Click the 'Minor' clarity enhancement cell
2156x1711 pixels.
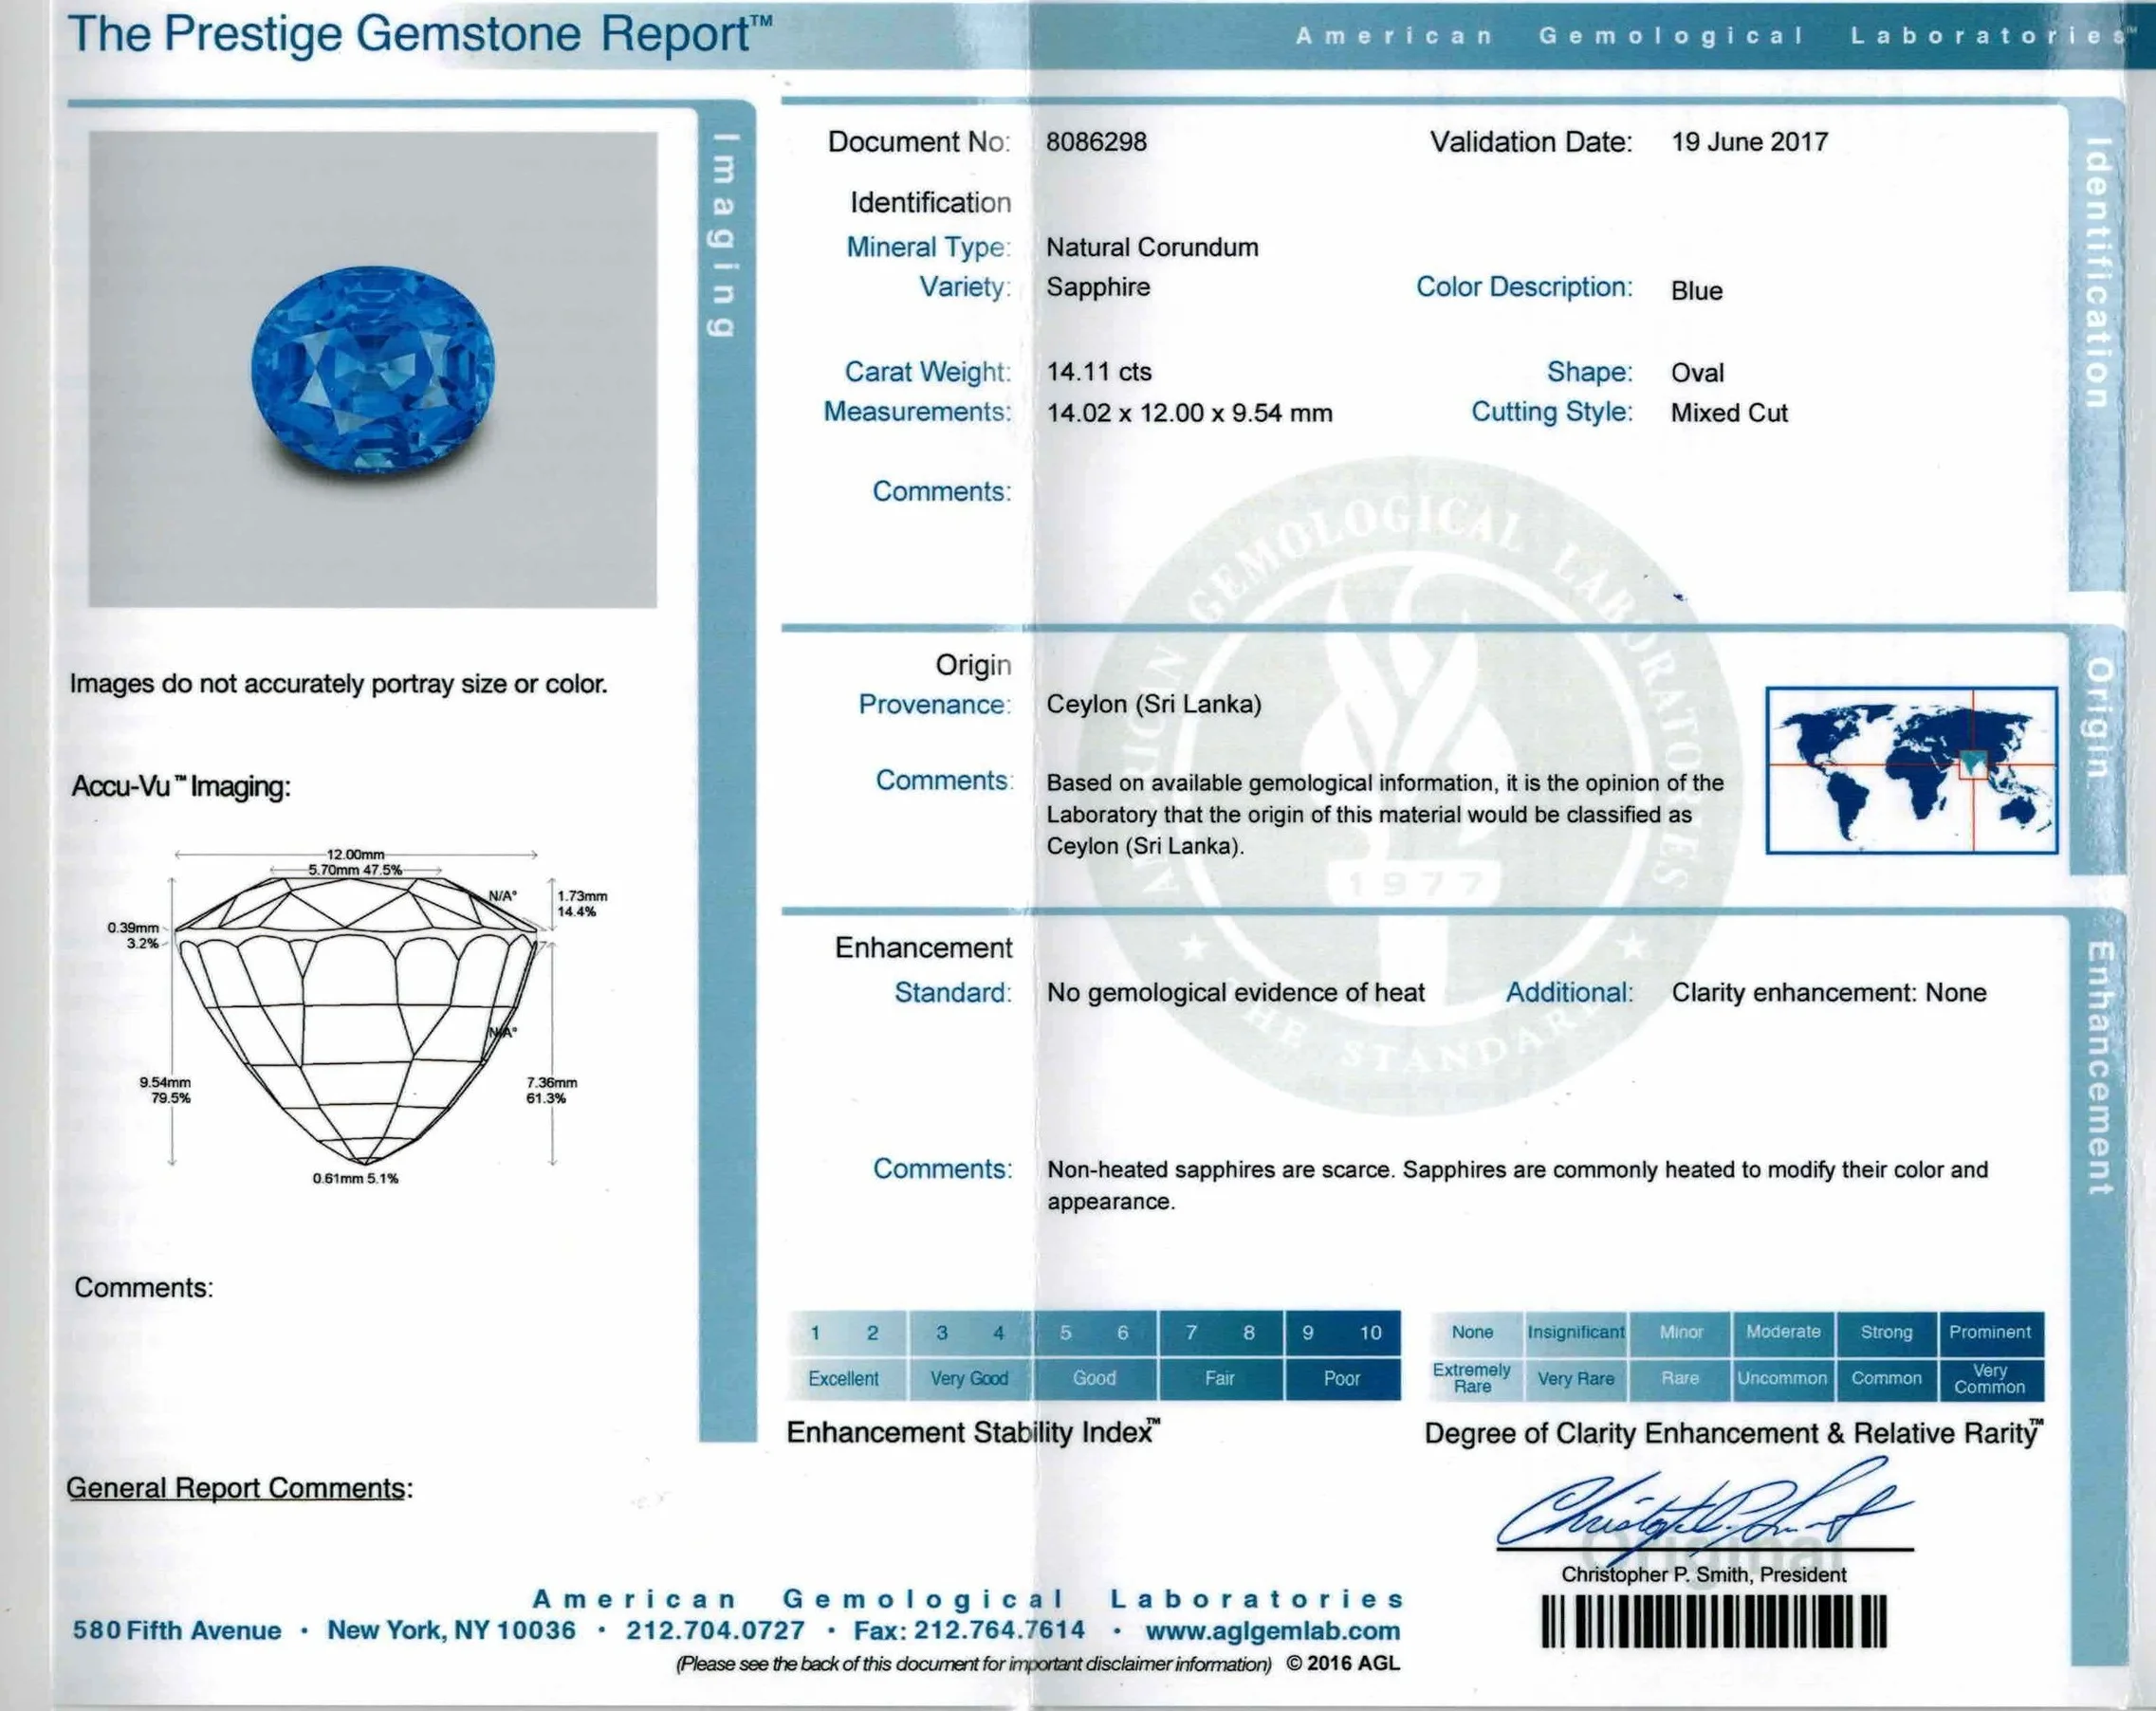1680,1333
